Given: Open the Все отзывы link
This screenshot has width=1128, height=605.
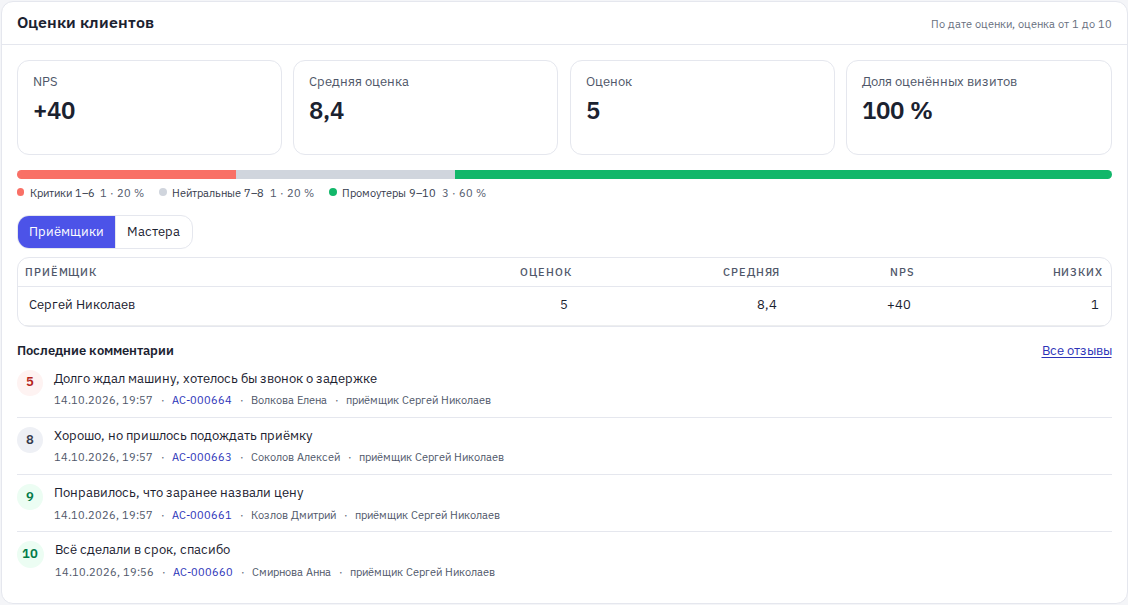Looking at the screenshot, I should [x=1076, y=351].
